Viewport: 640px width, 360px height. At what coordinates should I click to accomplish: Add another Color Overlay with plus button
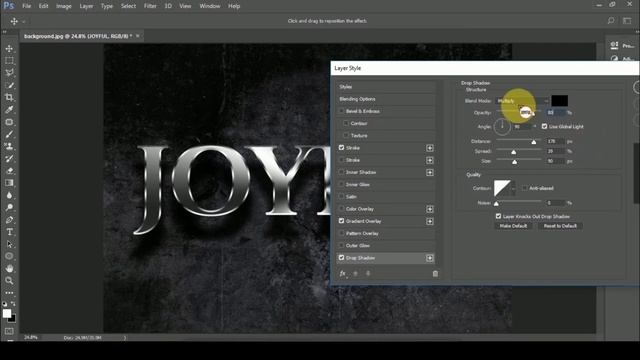[x=430, y=209]
